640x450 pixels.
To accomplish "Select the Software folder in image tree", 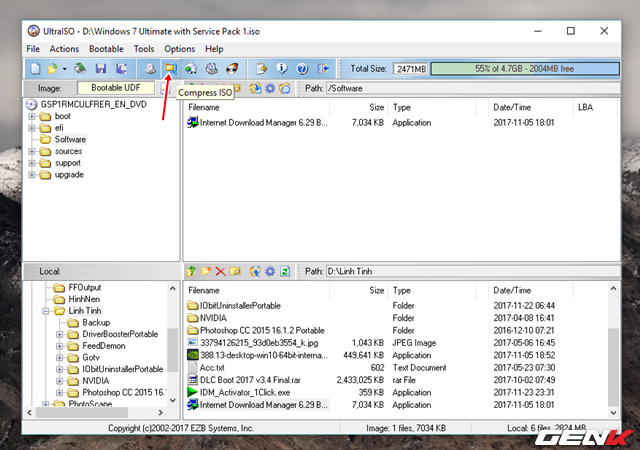I will (x=70, y=140).
